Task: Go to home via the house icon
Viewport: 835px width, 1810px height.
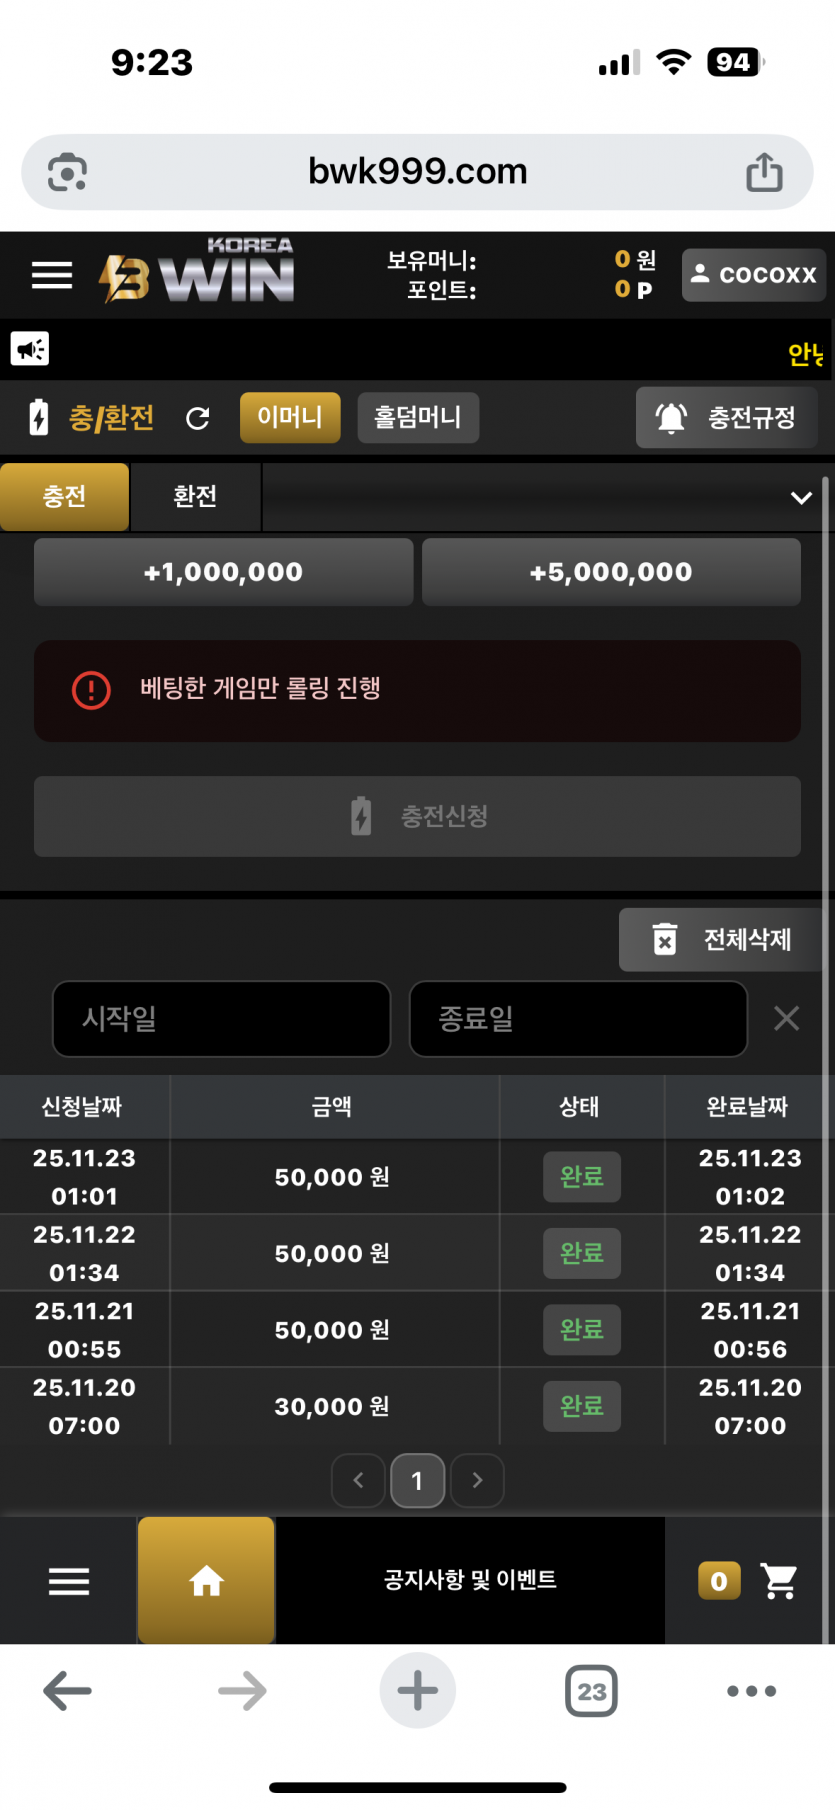Action: pos(206,1581)
